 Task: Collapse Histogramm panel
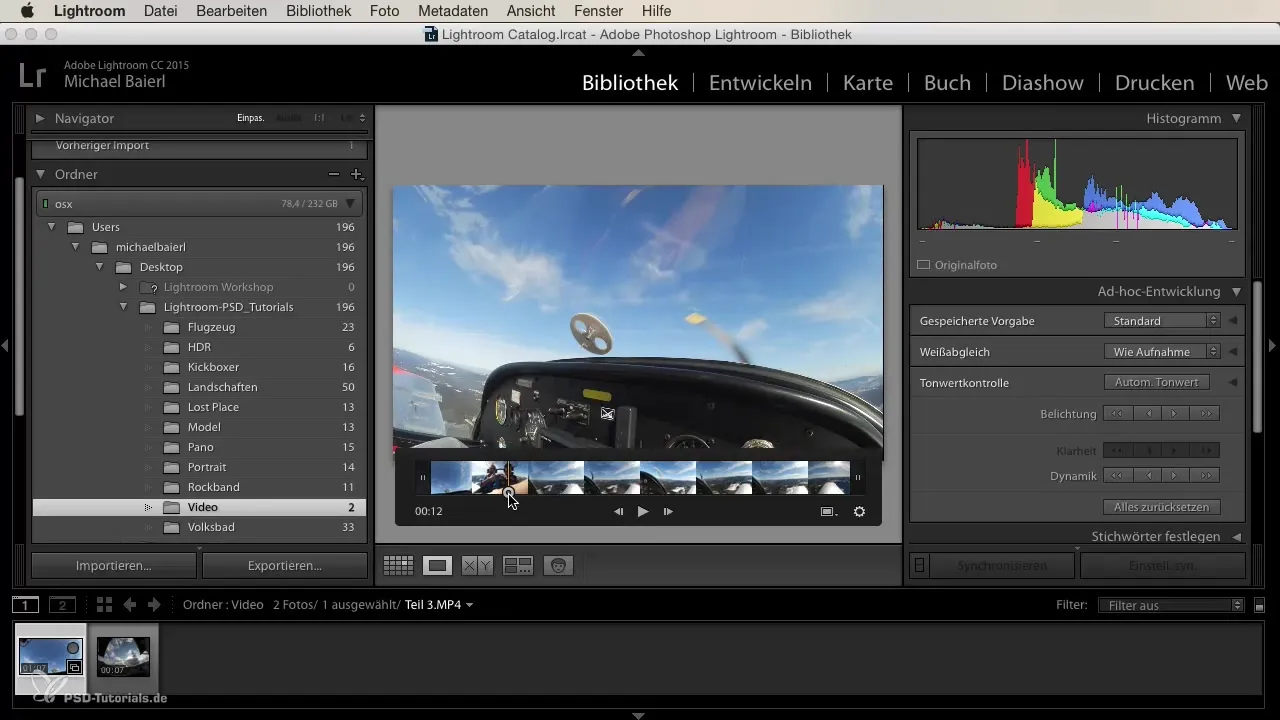point(1237,118)
